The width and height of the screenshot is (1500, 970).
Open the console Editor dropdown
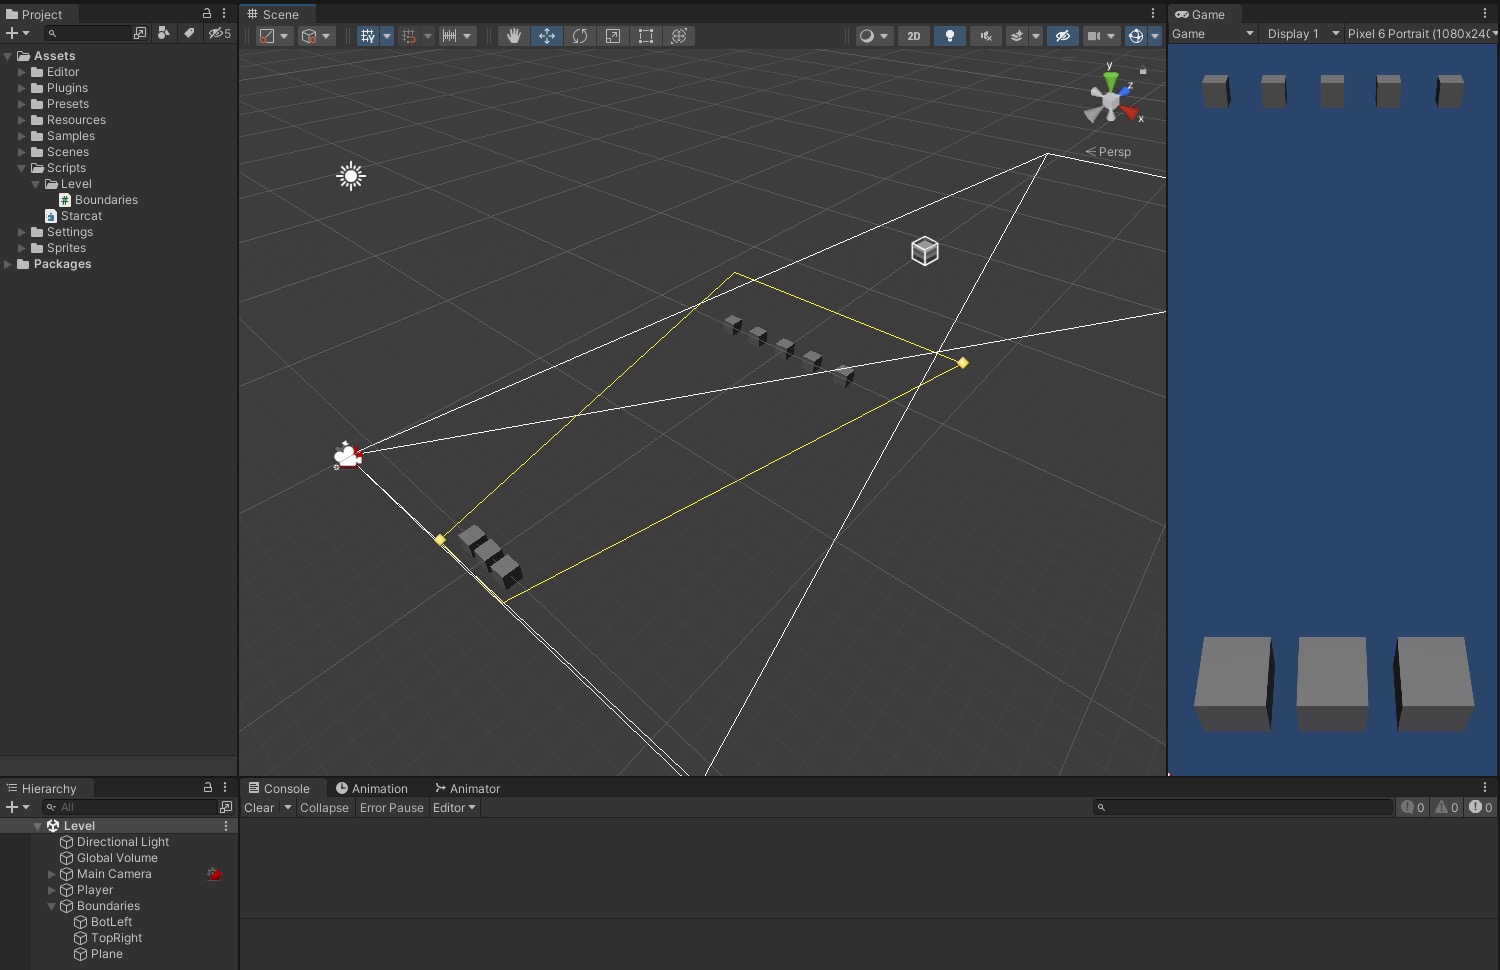coord(454,808)
